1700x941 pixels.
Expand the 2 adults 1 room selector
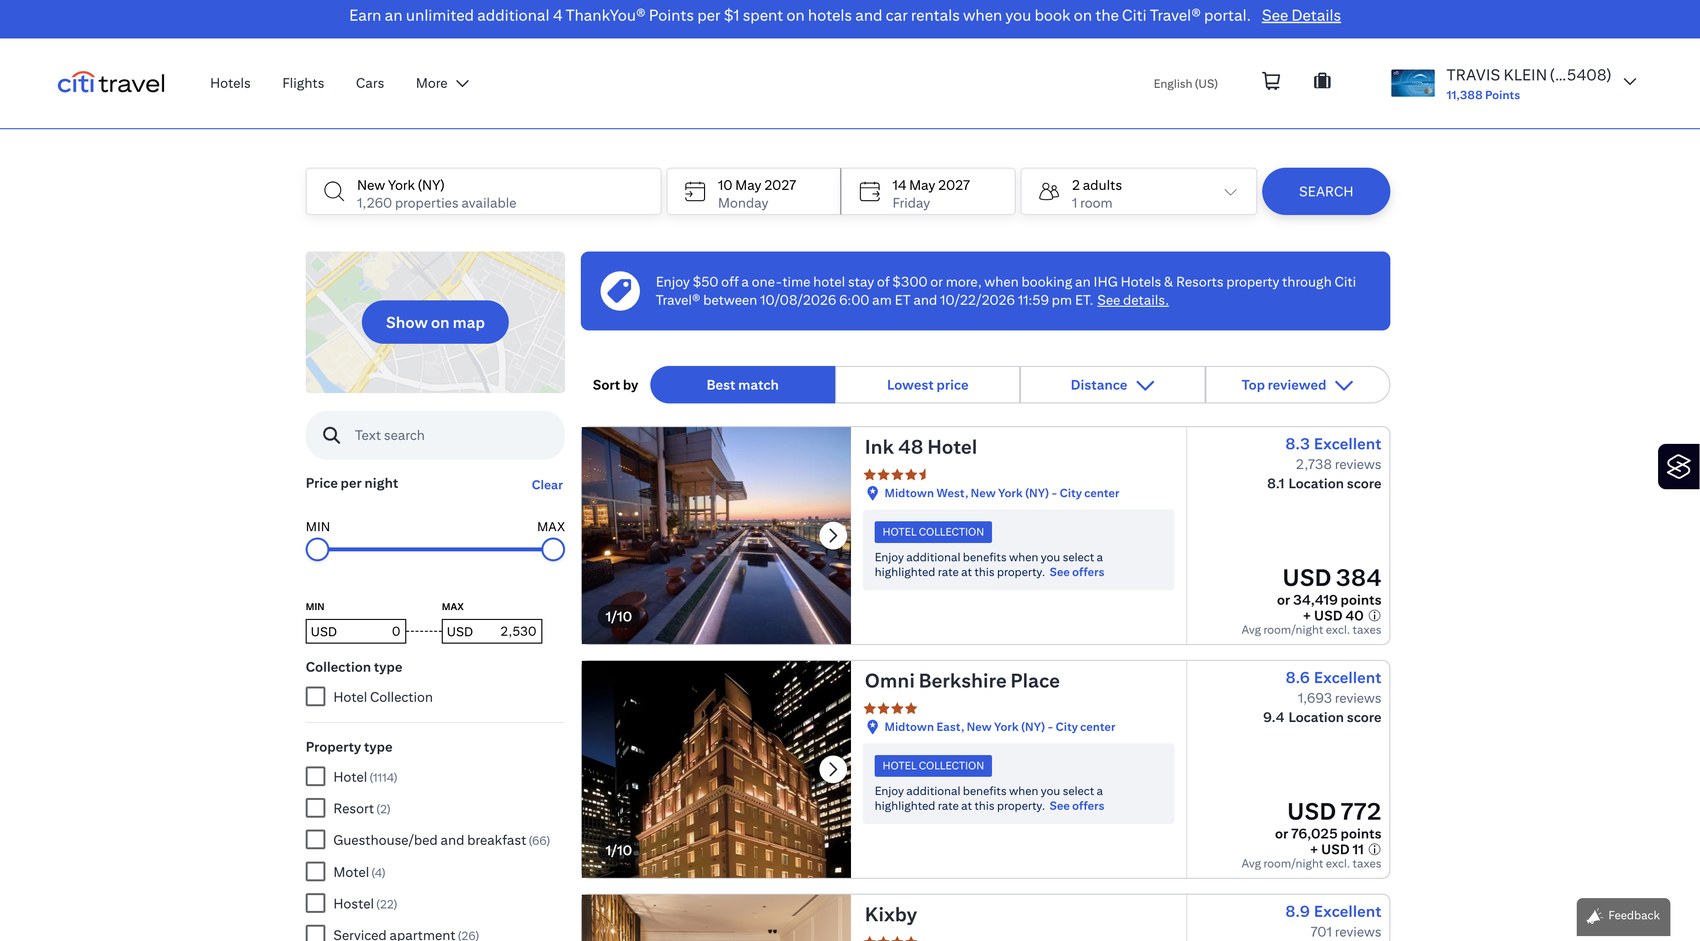click(x=1138, y=191)
